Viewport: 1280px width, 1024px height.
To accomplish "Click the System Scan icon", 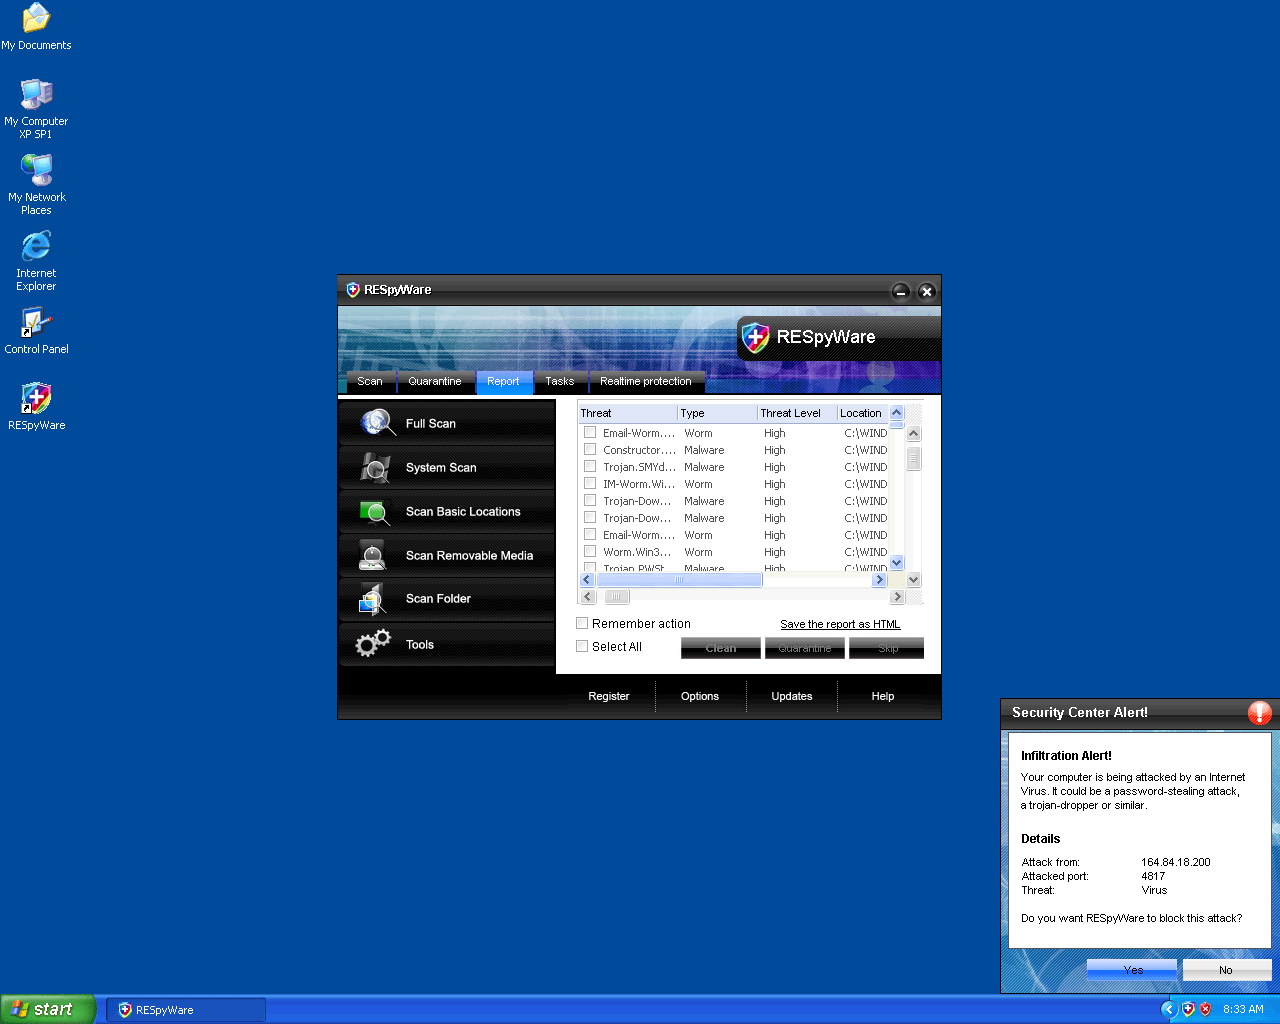I will tap(375, 467).
